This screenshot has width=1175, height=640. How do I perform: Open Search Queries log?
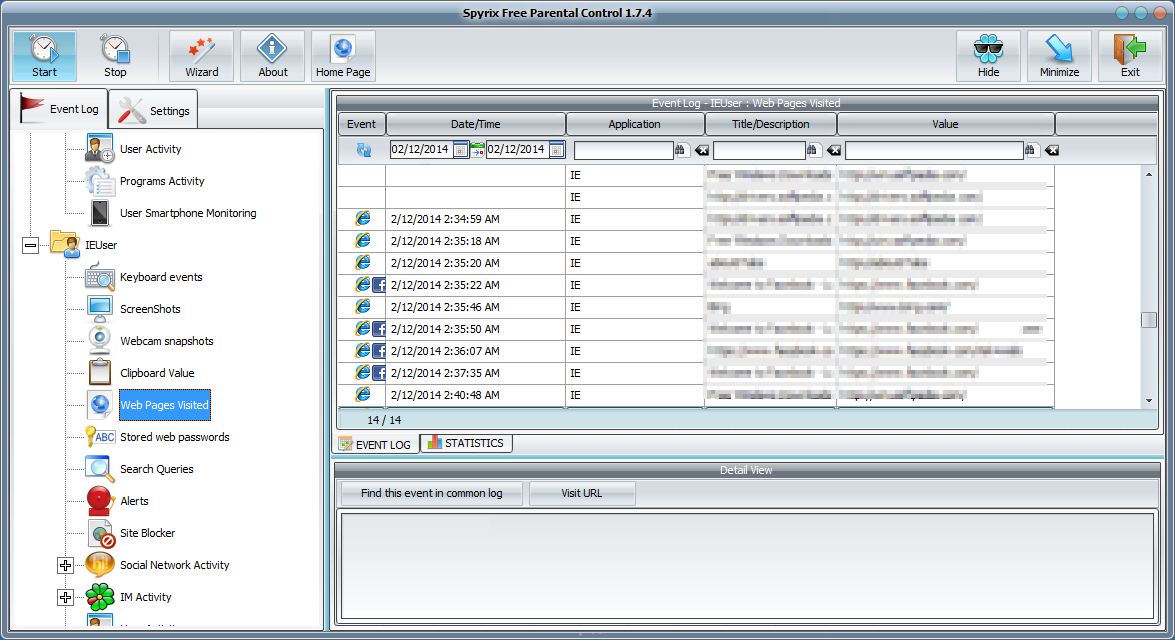click(x=157, y=469)
